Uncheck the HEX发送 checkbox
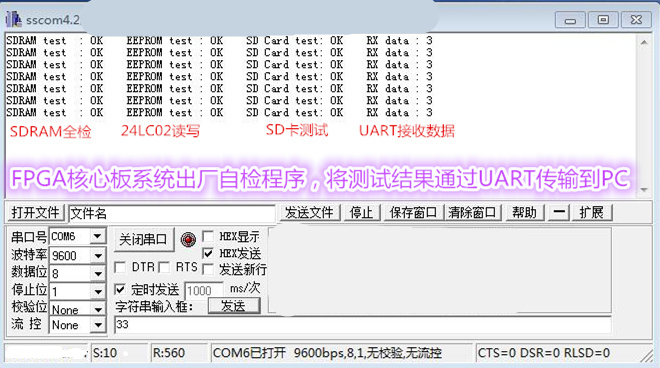Image resolution: width=660 pixels, height=368 pixels. coord(208,253)
